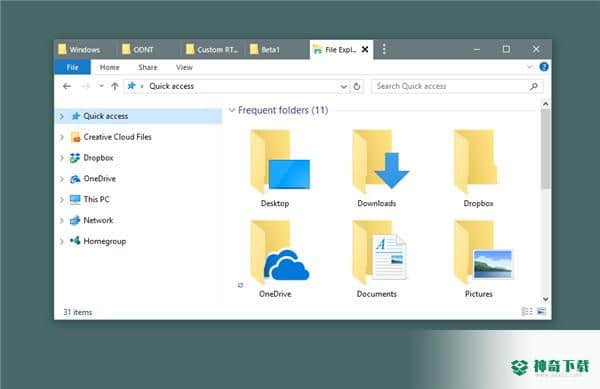Click the "Frequent folders (11)" heading
Image resolution: width=600 pixels, height=389 pixels.
click(x=283, y=110)
